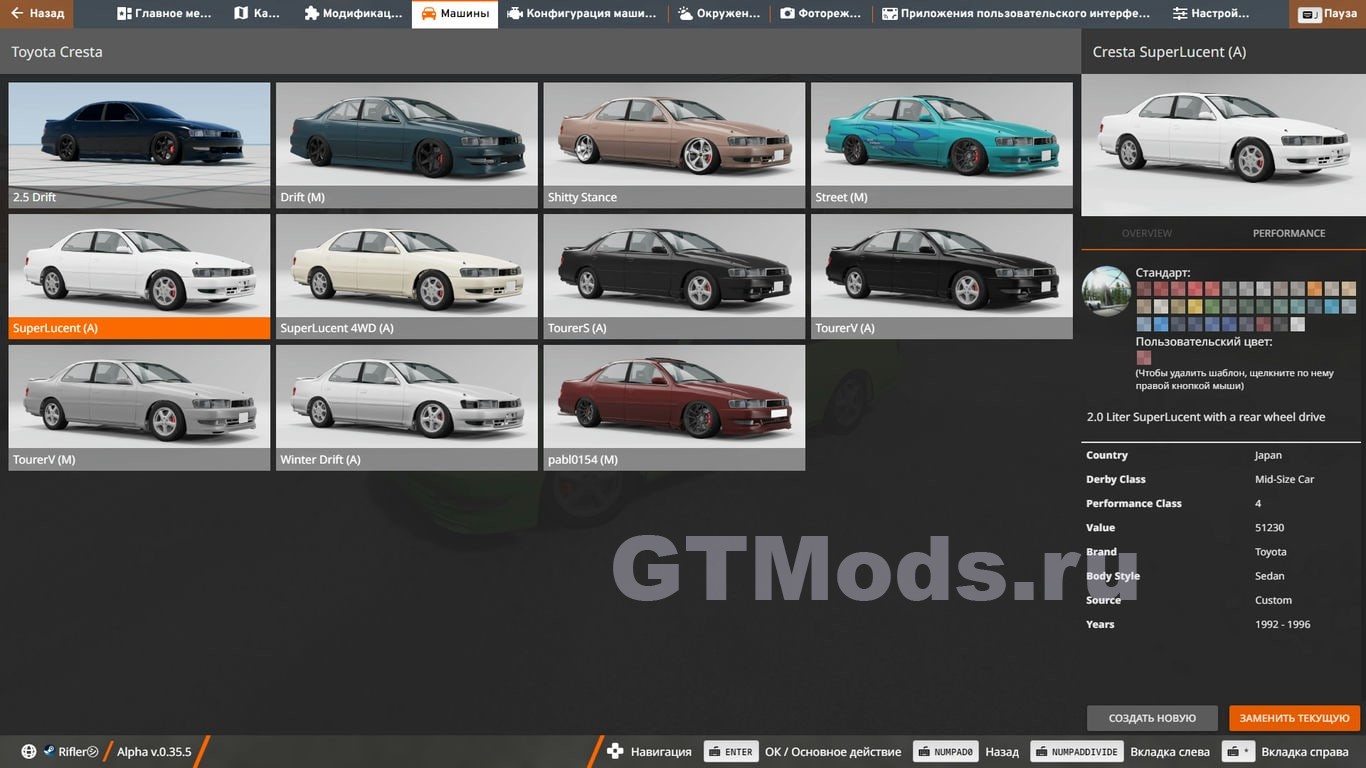This screenshot has width=1366, height=768.
Task: Open the map tab labeled Ка...
Action: (256, 14)
